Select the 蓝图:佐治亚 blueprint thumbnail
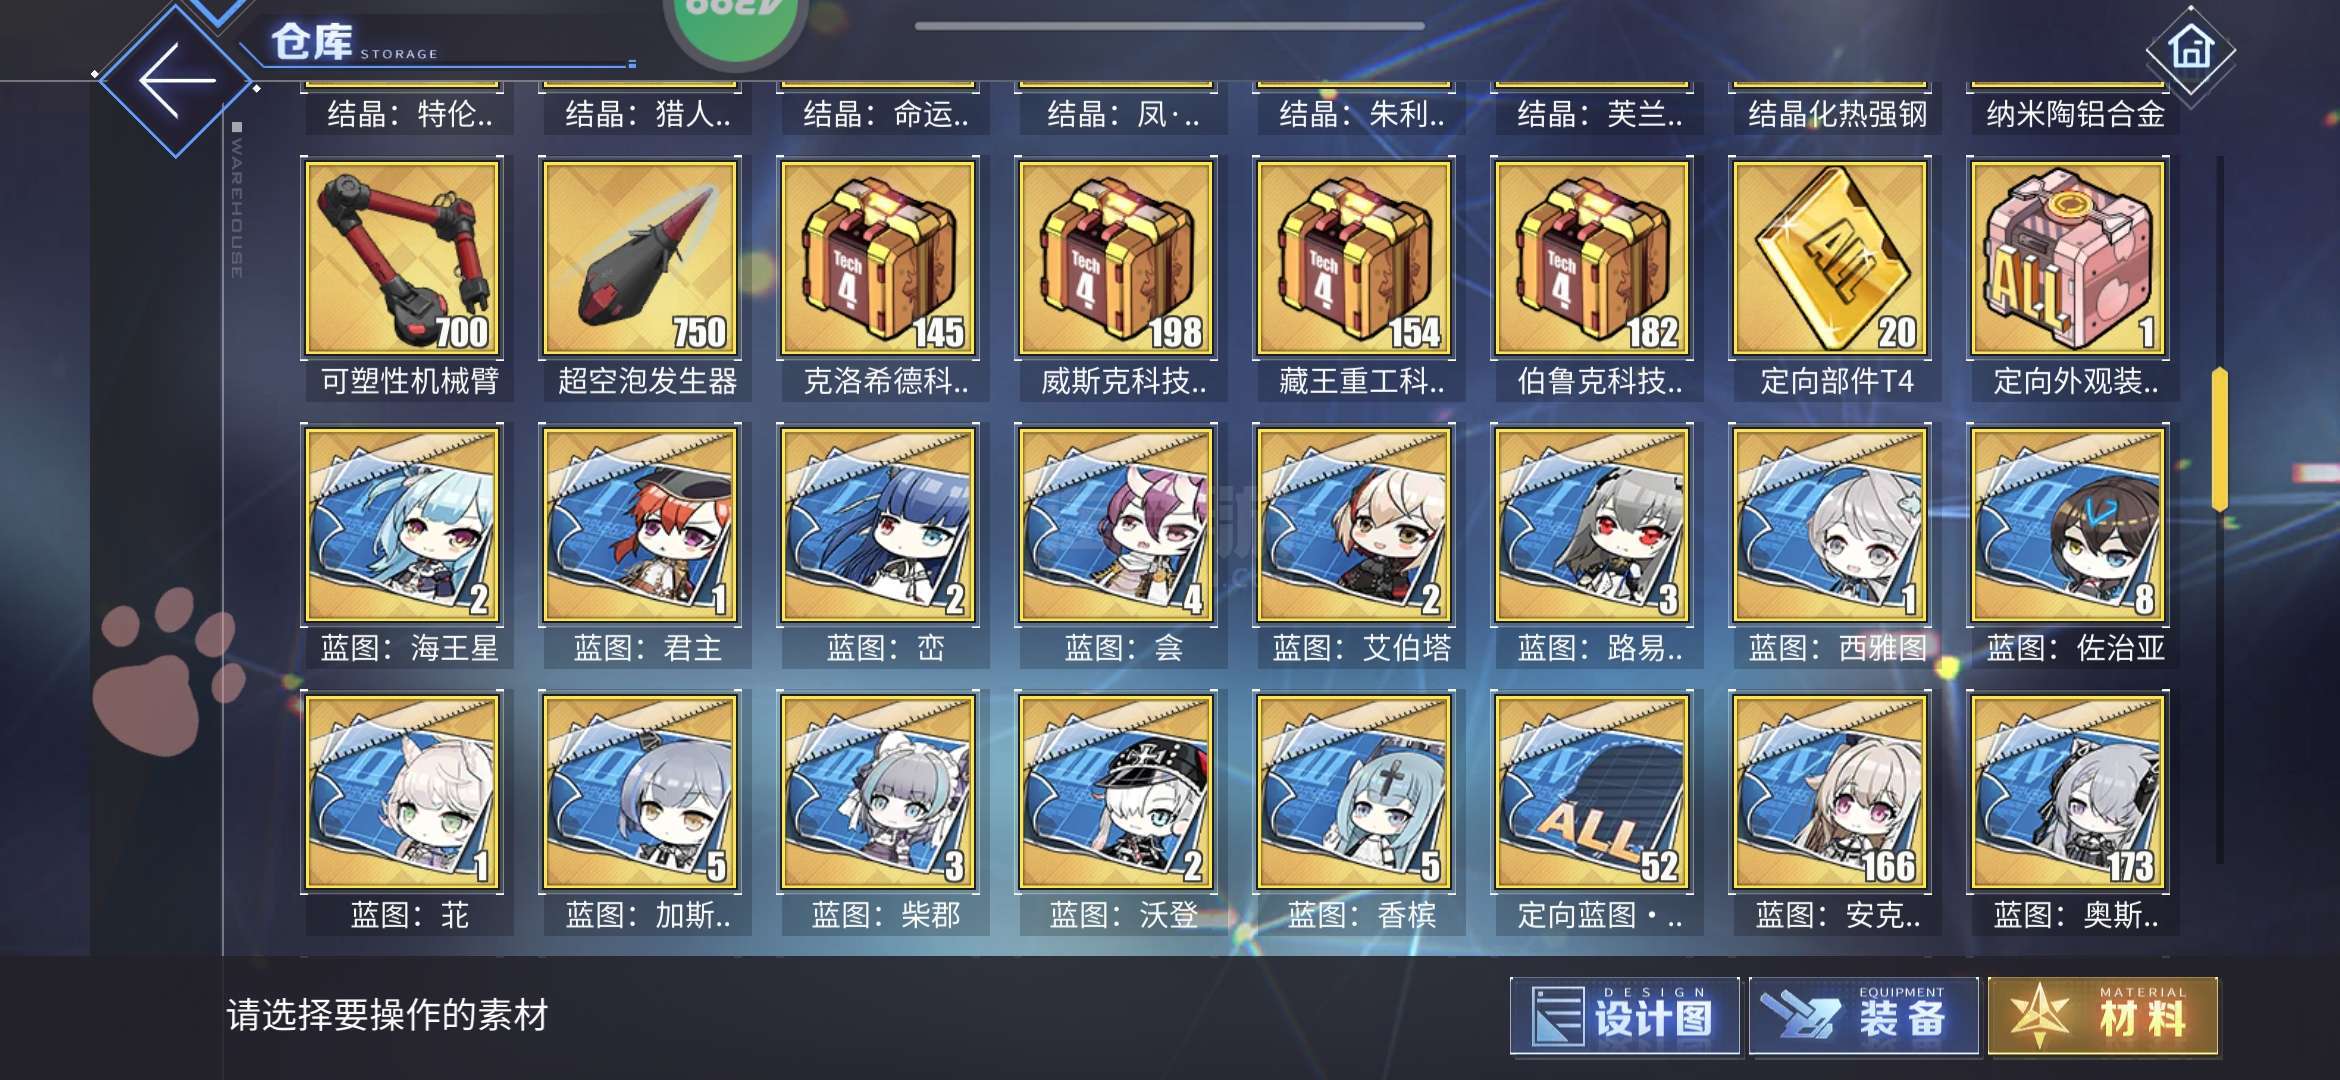 (x=2068, y=525)
